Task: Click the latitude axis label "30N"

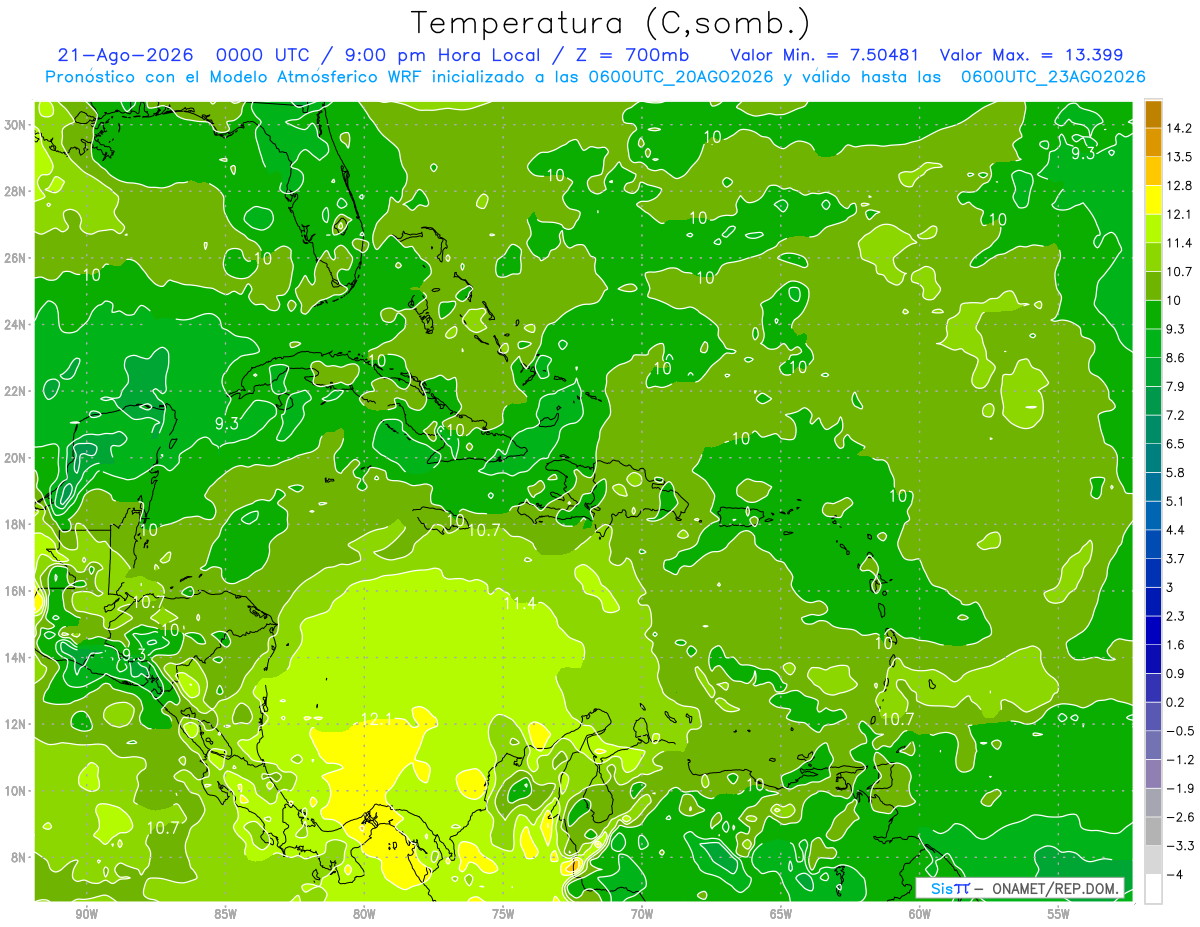Action: [15, 124]
